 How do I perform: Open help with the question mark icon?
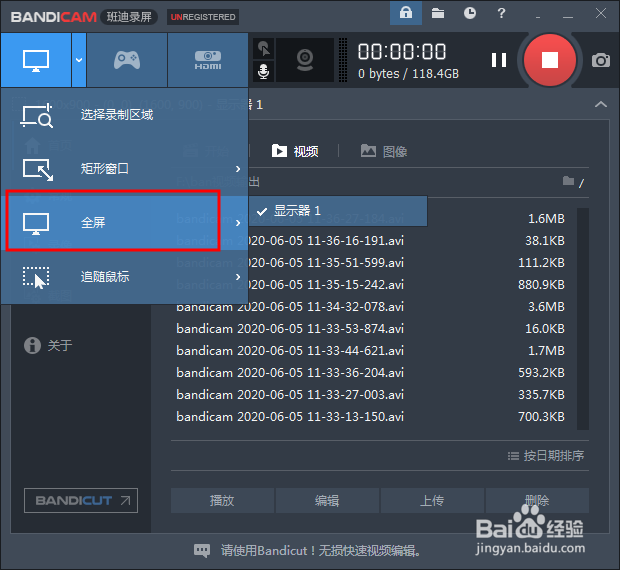click(501, 13)
